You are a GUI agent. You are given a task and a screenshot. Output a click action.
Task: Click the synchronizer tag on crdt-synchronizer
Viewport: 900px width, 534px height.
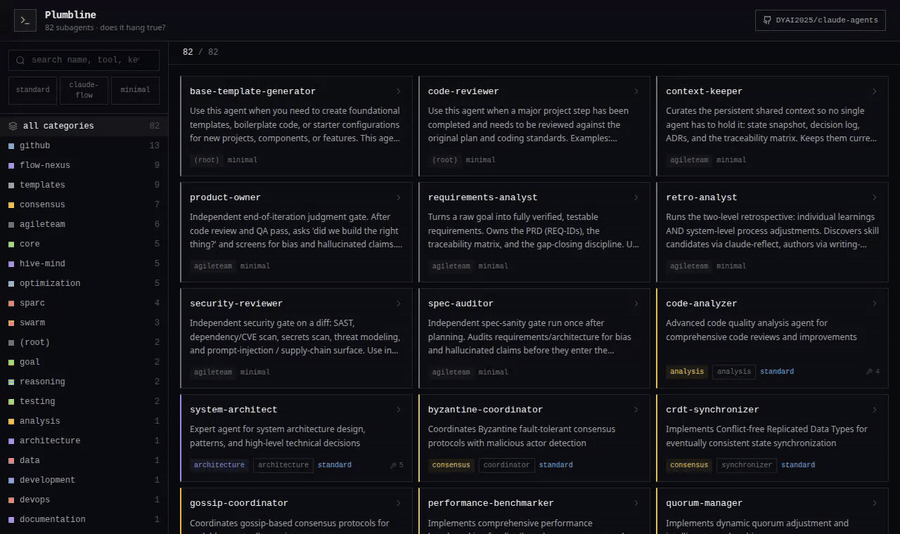pos(746,465)
